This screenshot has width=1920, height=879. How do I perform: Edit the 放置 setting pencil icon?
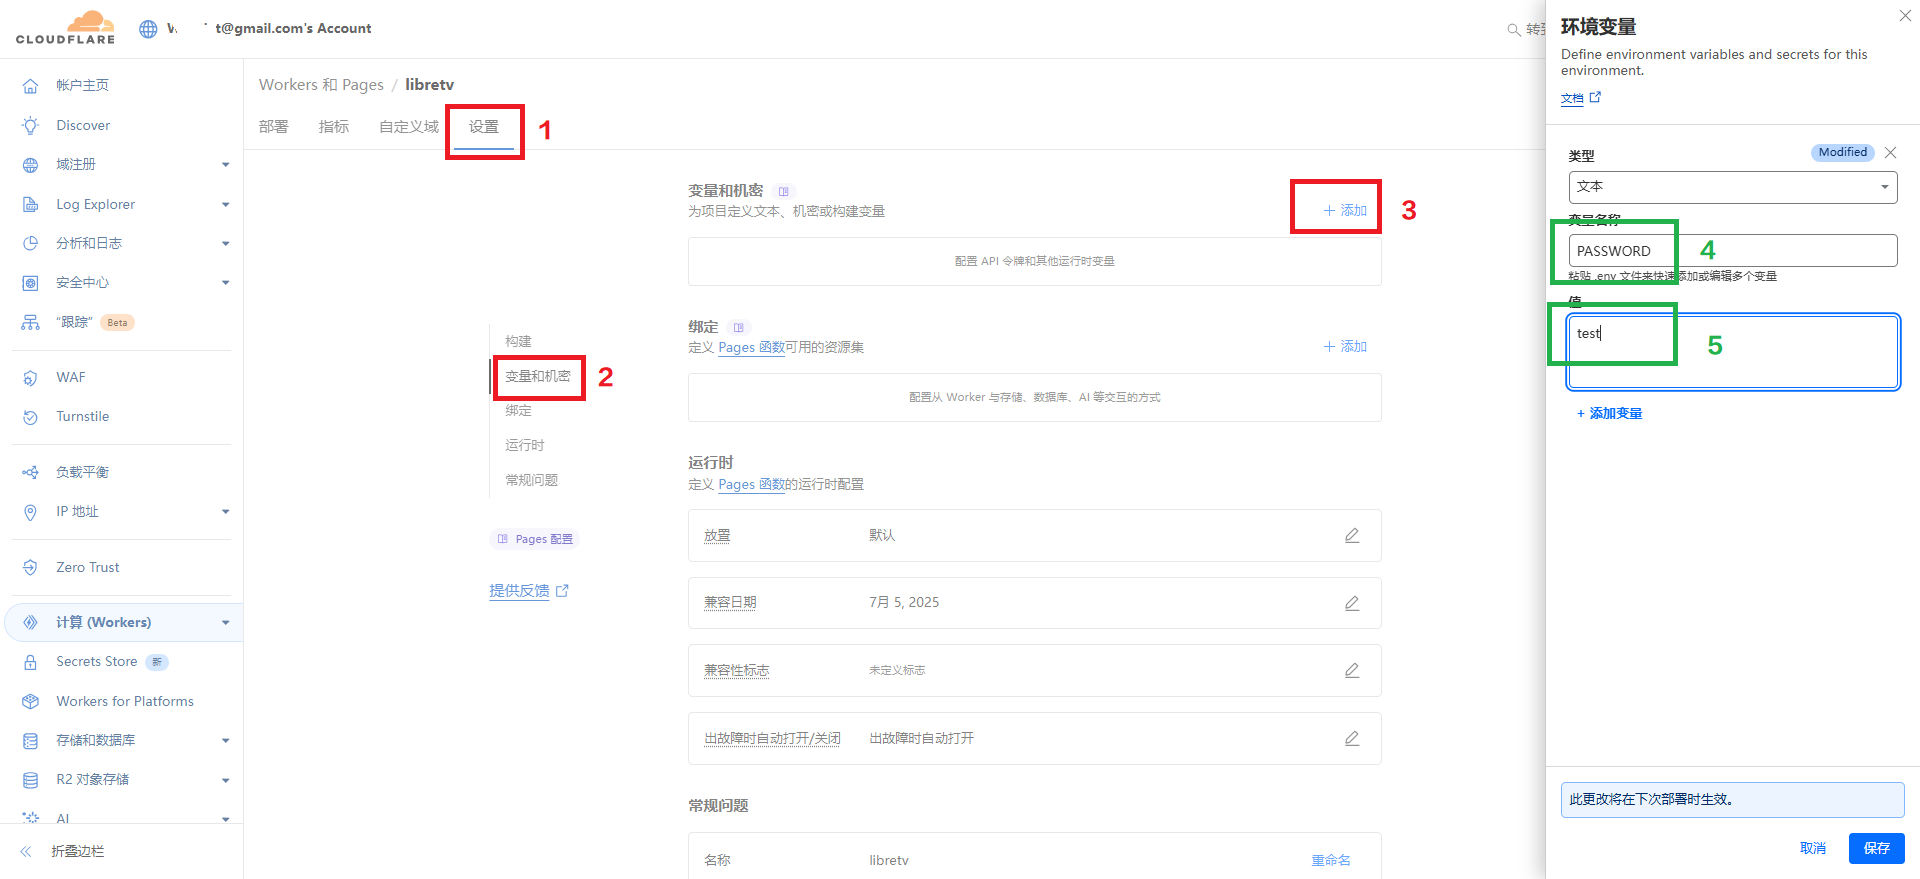(1351, 536)
